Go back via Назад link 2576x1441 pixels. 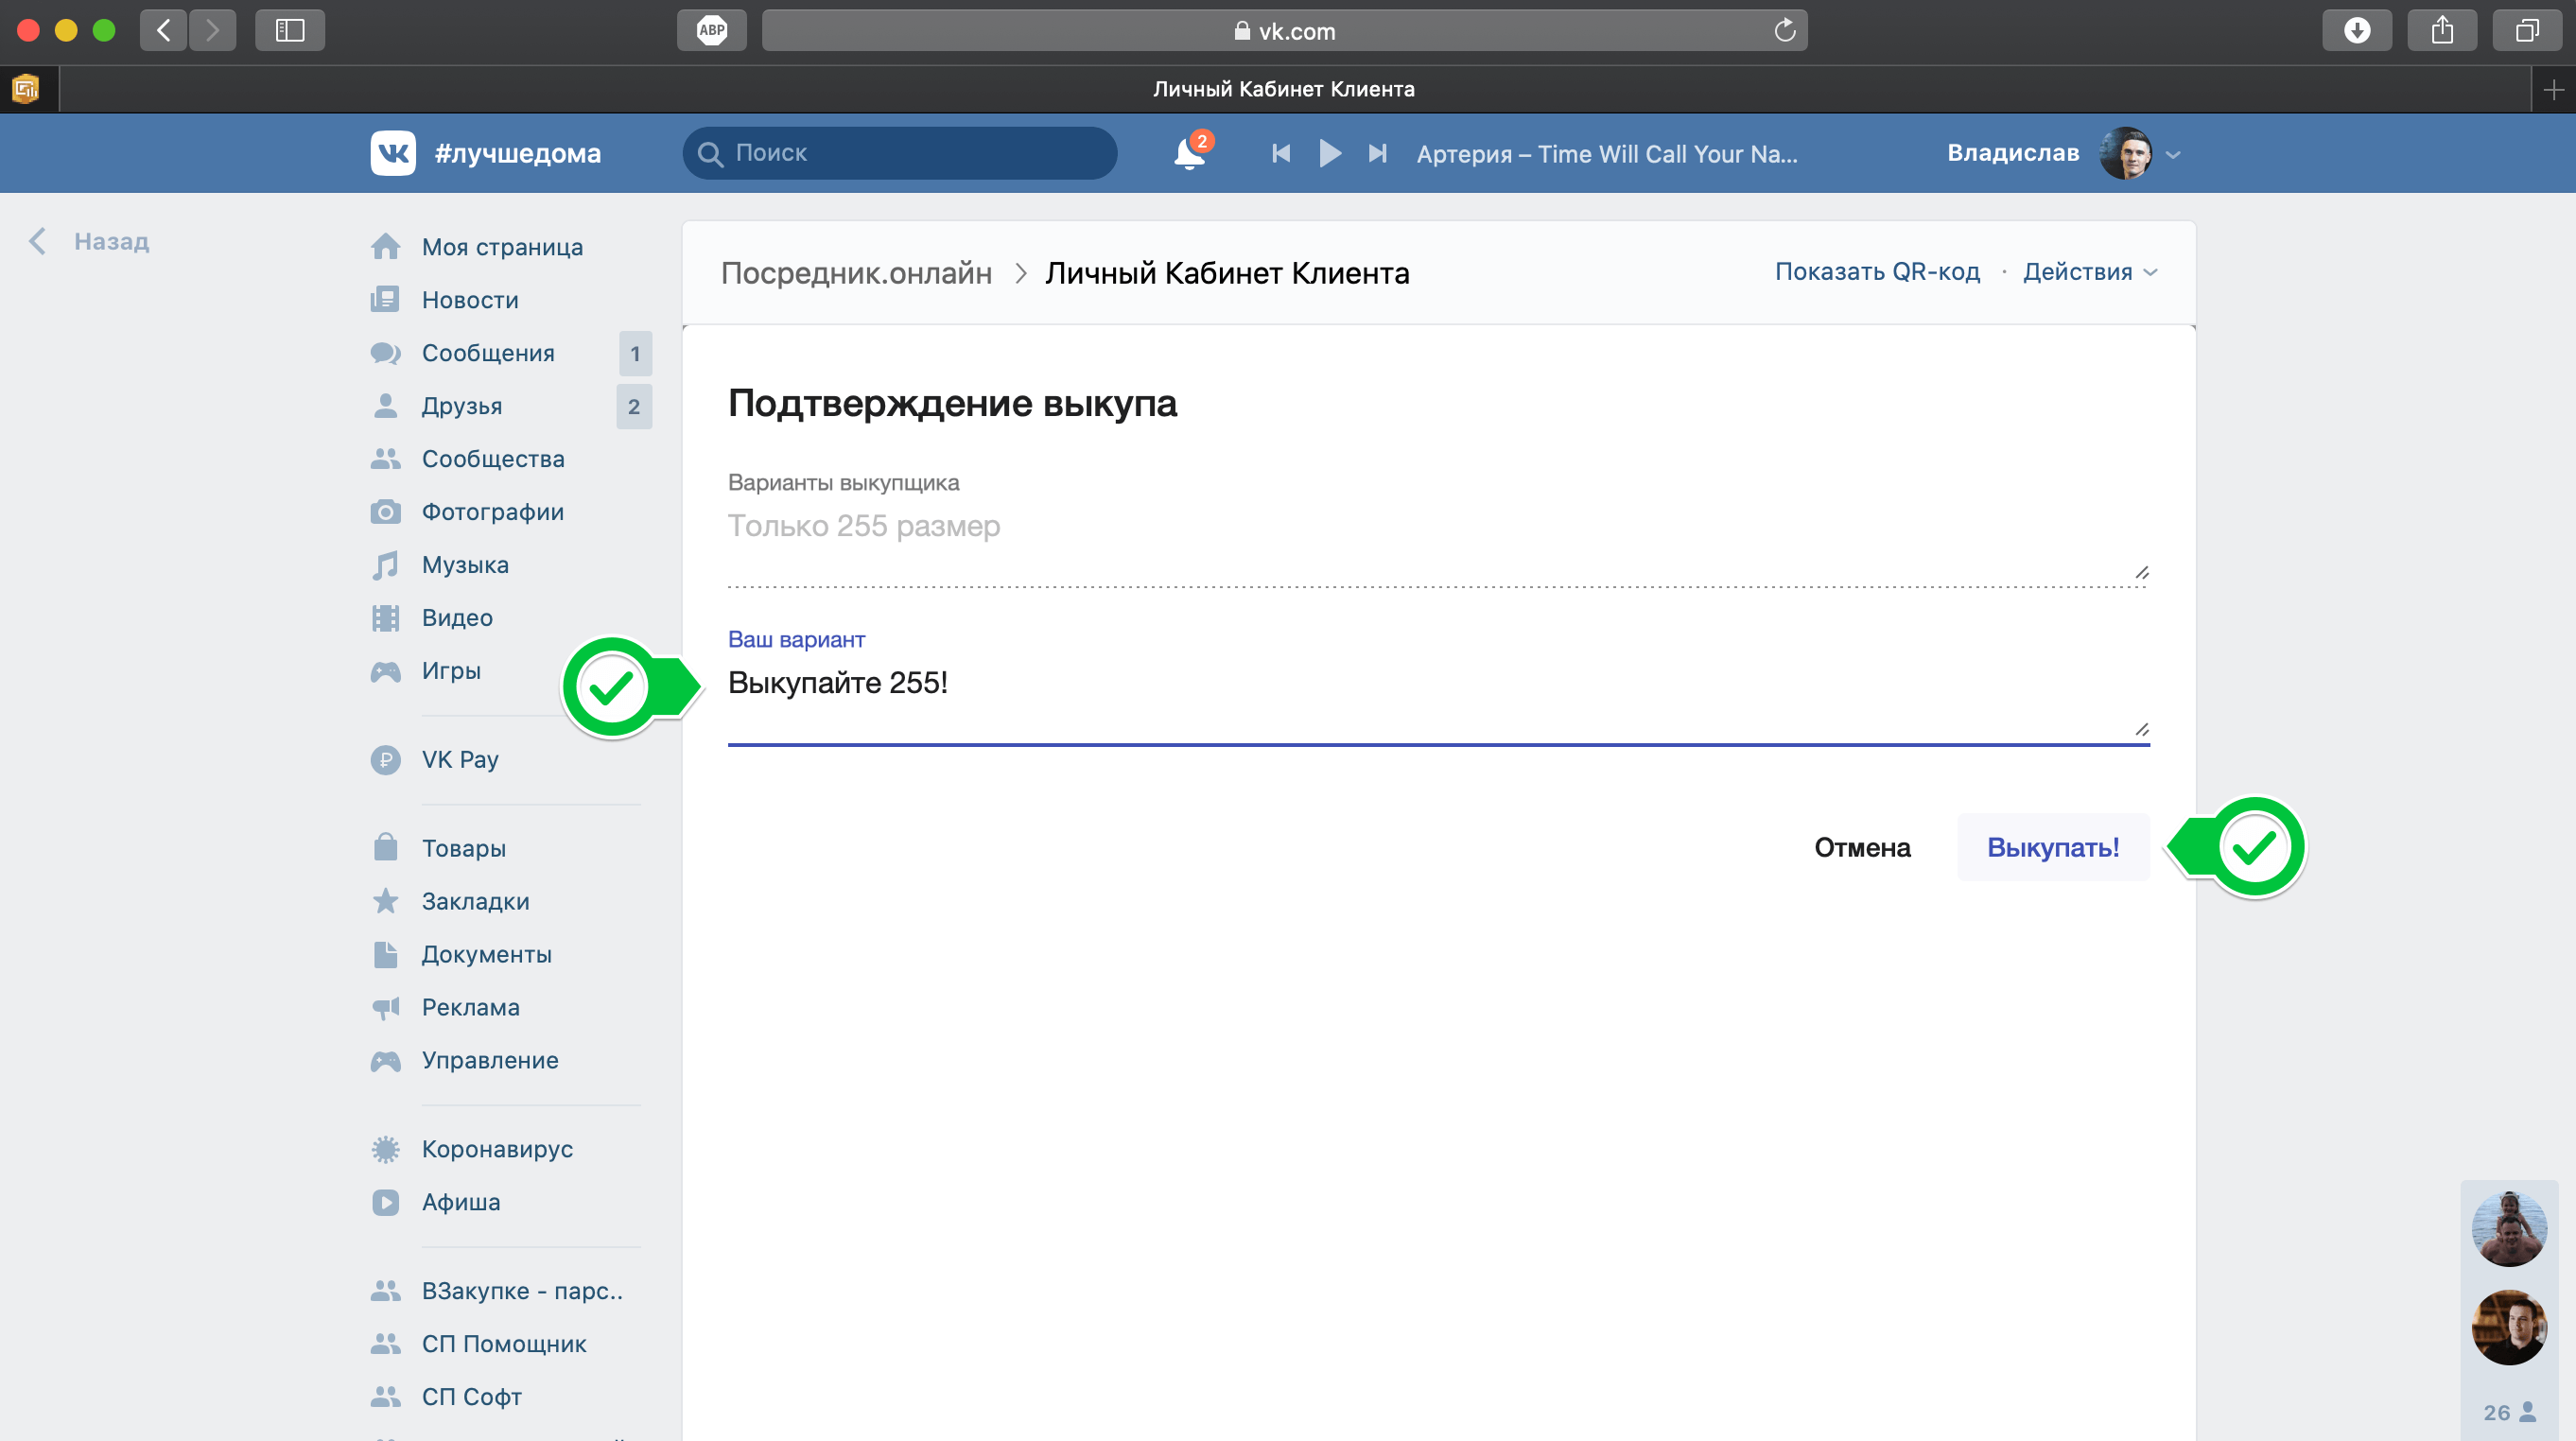tap(110, 241)
